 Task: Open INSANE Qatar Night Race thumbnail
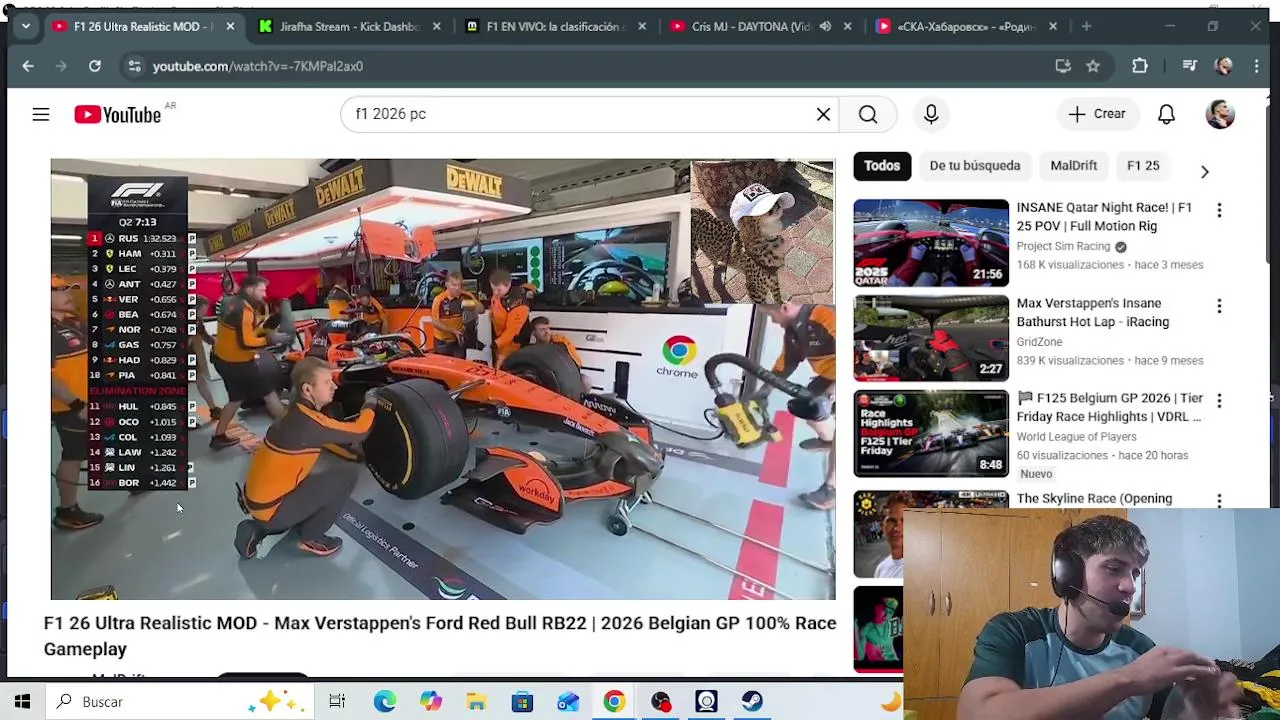(x=931, y=243)
